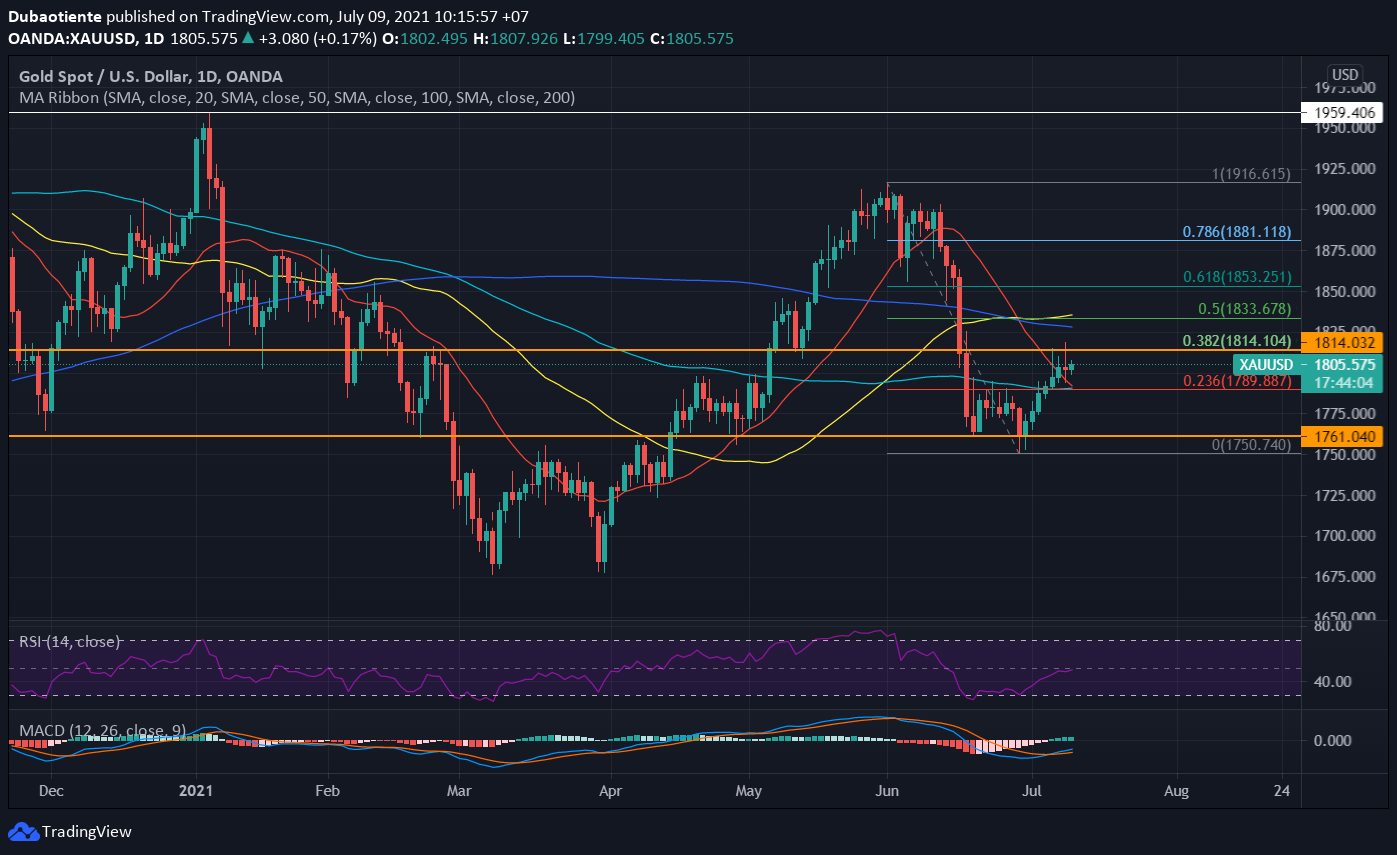Click the 0.000 MACD scale value

(1331, 741)
